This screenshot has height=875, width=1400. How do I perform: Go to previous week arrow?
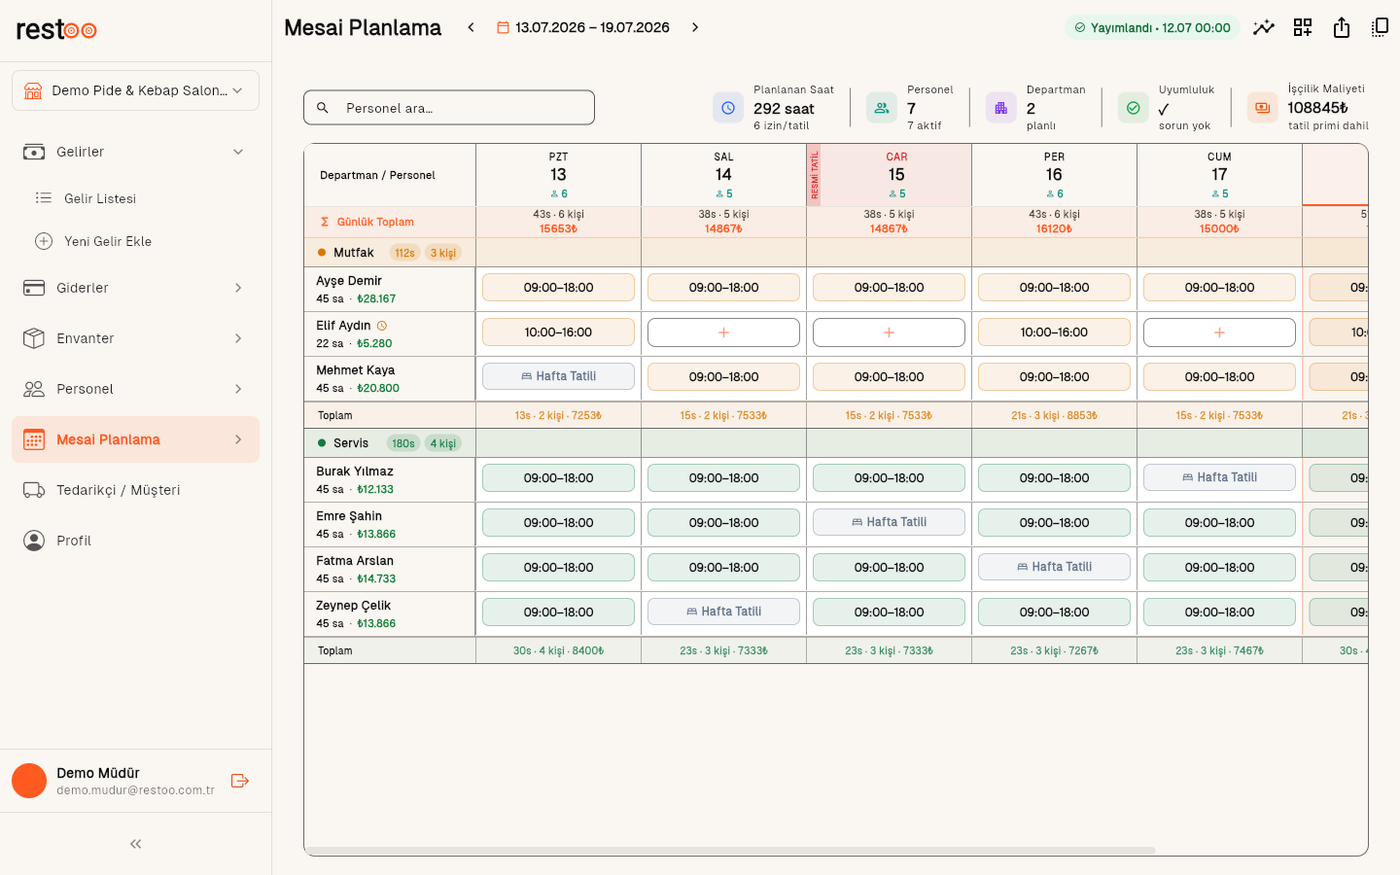(471, 28)
